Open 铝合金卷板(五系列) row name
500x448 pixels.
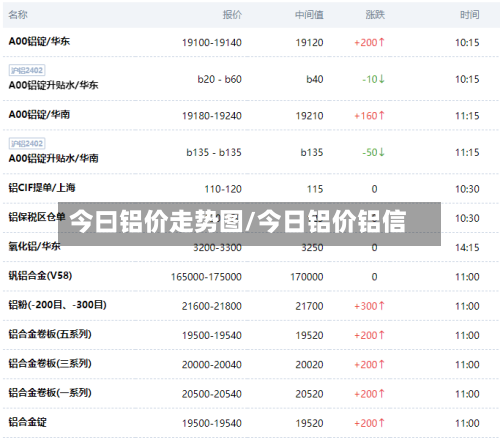point(50,334)
